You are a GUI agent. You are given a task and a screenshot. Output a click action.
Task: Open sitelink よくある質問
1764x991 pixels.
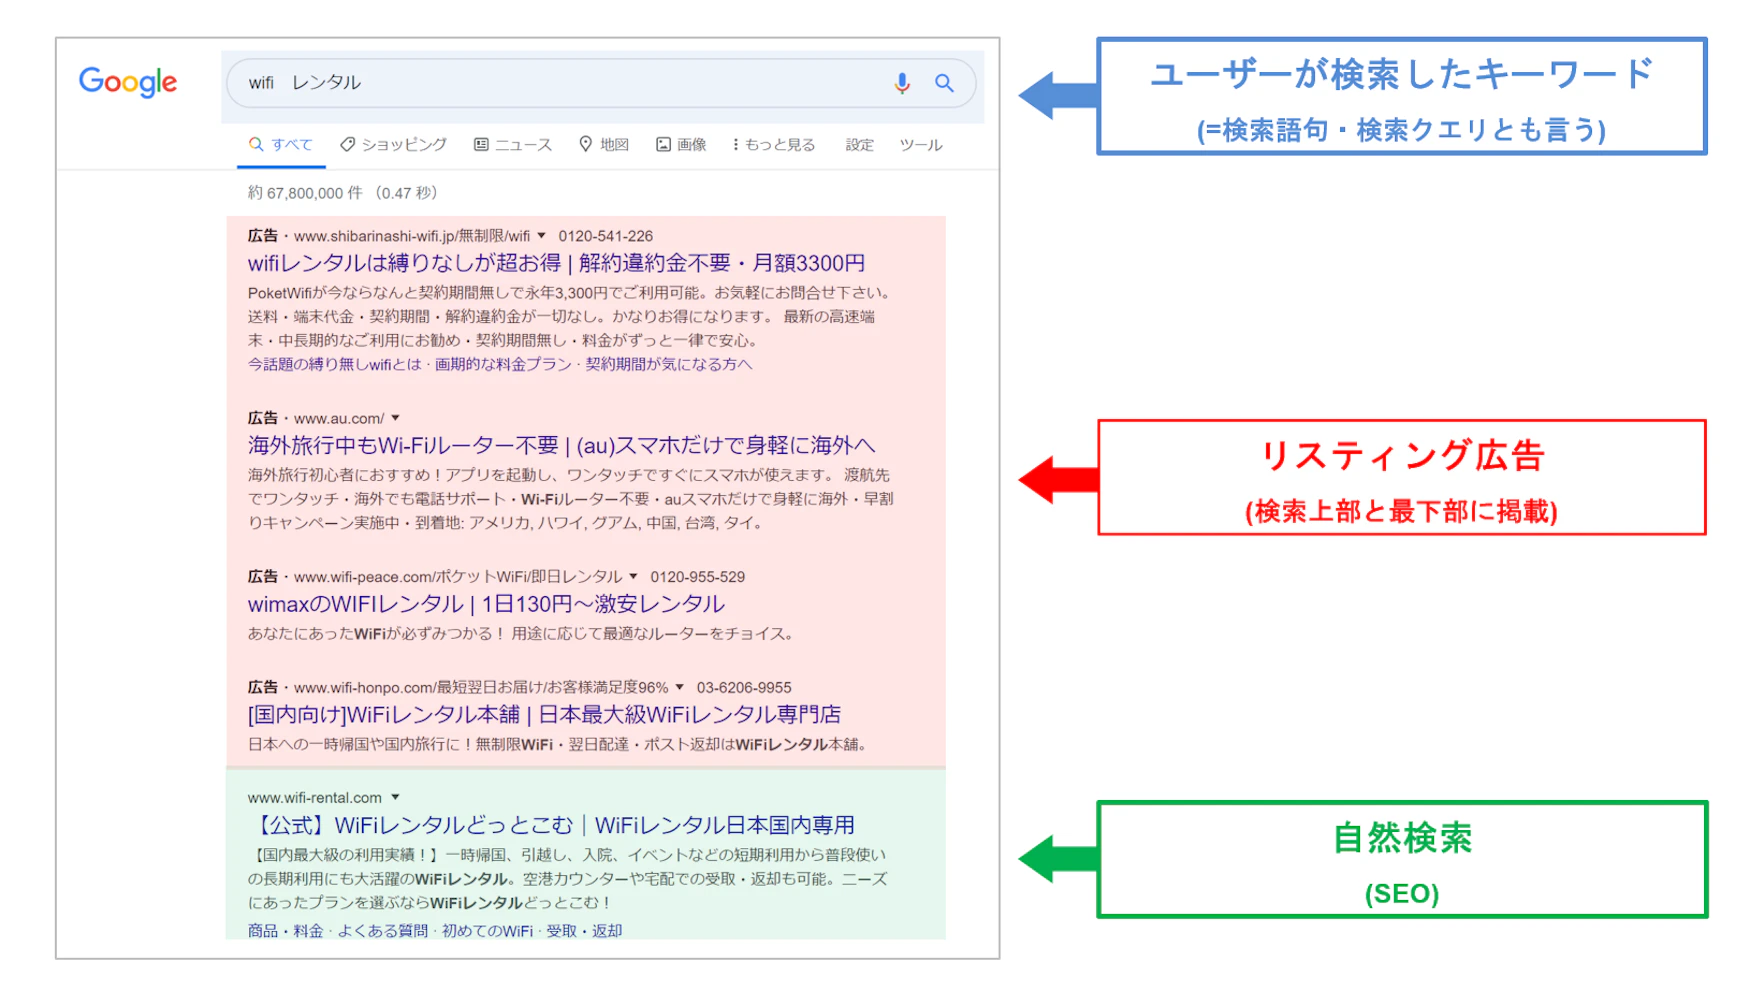382,931
